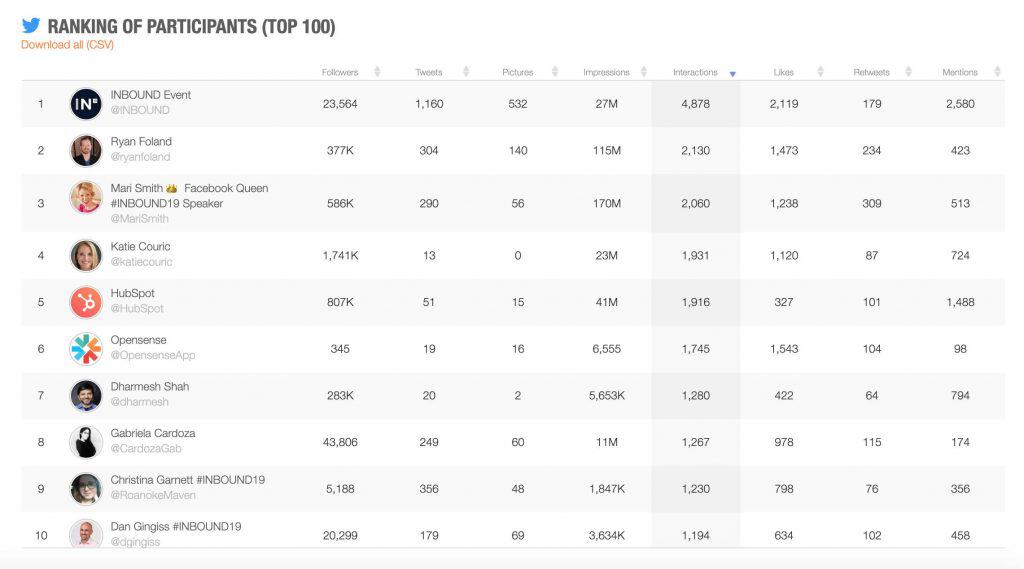Open Ryan Foland's profile picture

[x=86, y=150]
